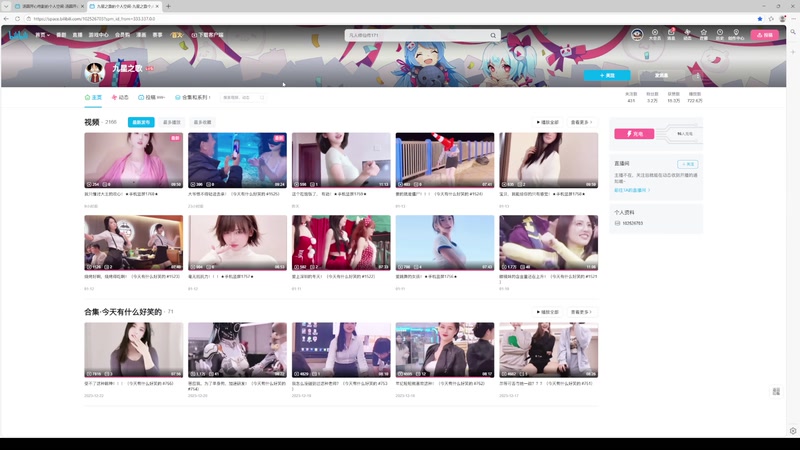Open the first video thumbnail in 视频

tap(133, 160)
